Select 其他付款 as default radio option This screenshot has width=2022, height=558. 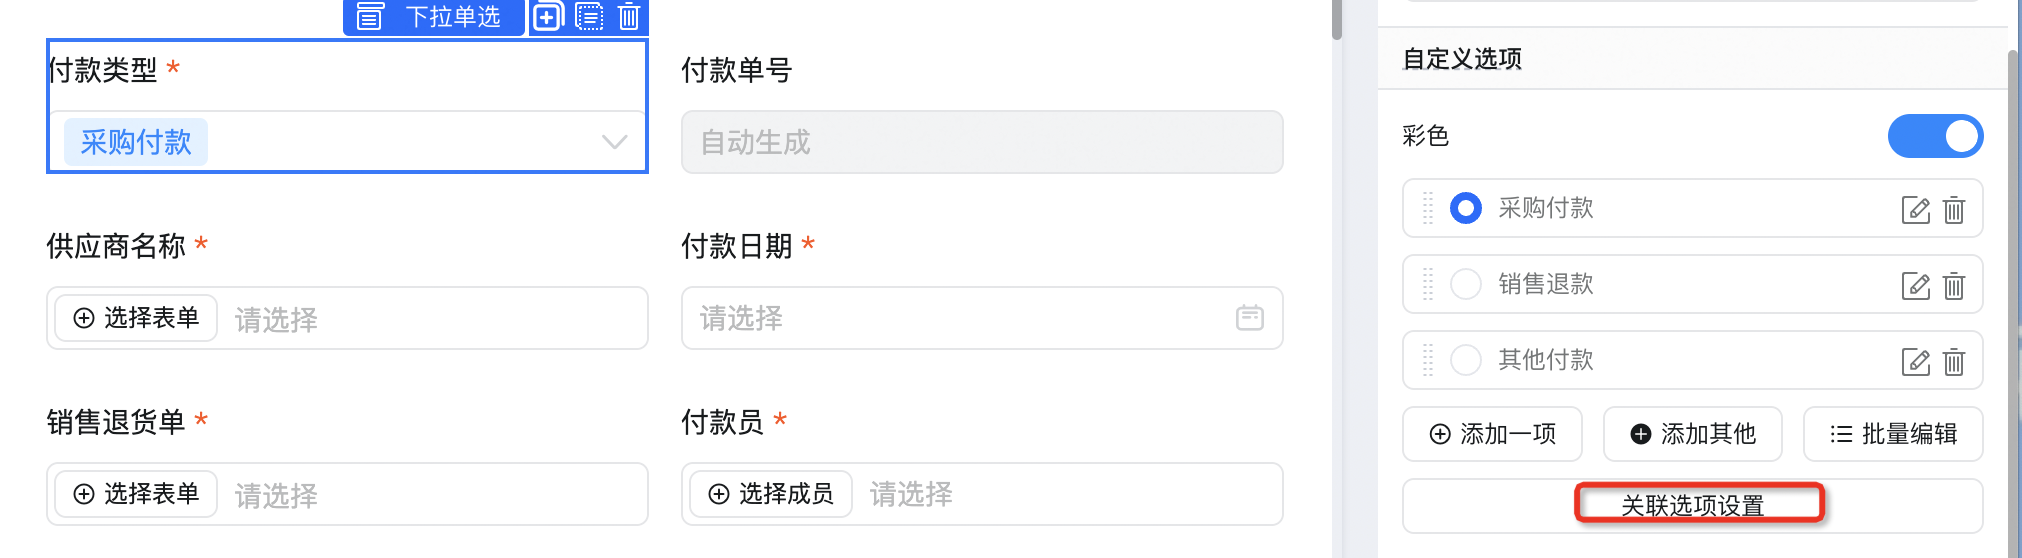tap(1466, 360)
